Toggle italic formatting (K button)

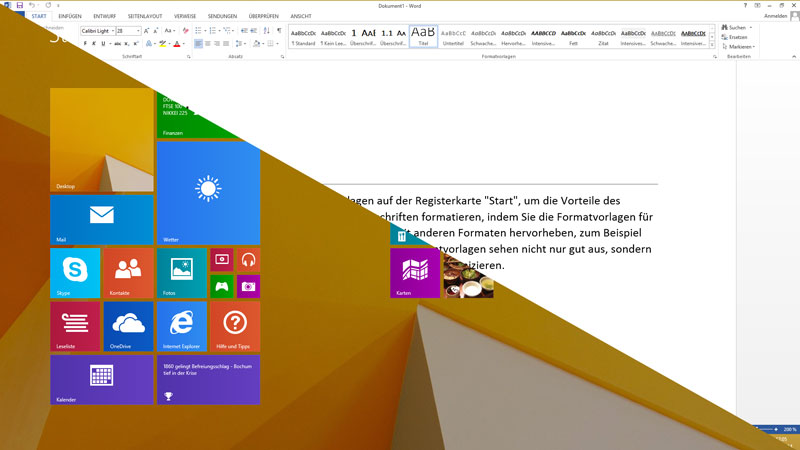pos(94,44)
